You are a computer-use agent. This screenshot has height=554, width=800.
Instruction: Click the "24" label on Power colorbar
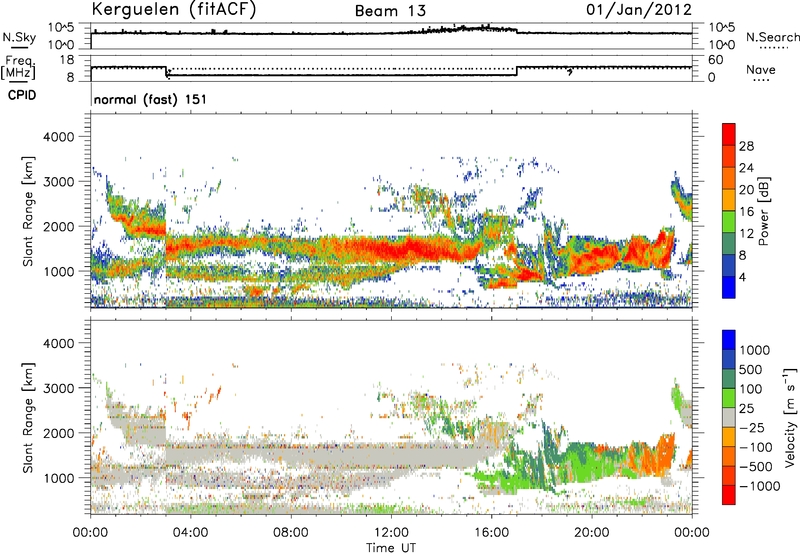tap(746, 168)
